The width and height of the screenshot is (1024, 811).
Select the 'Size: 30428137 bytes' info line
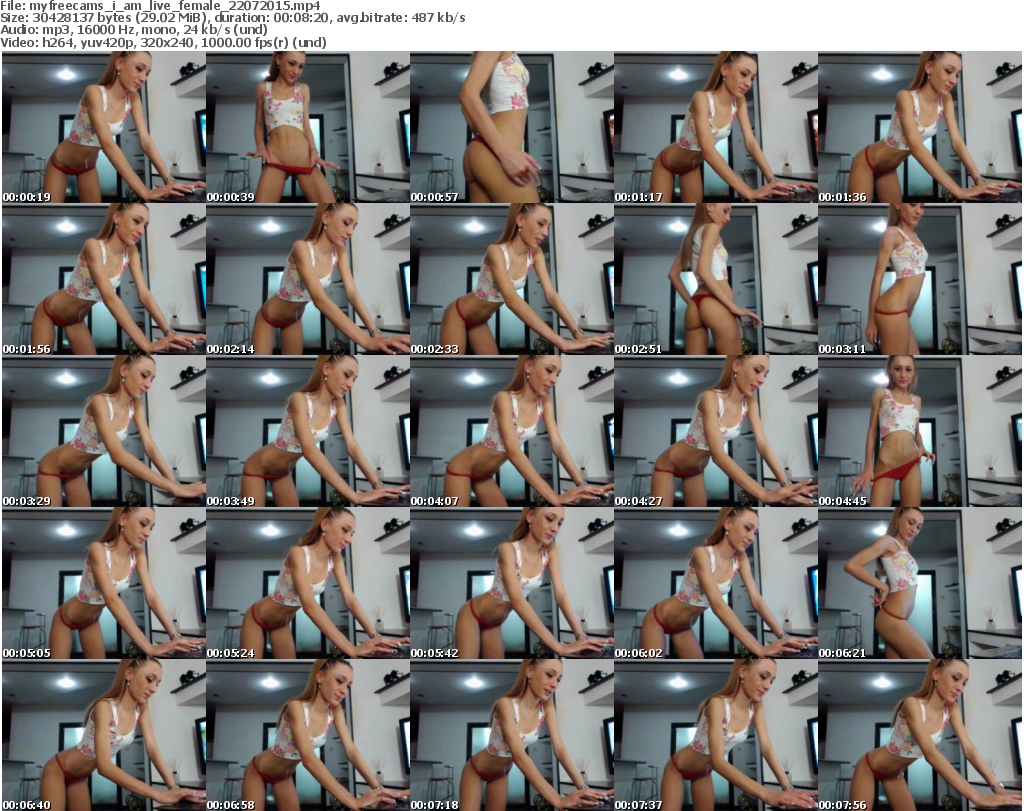233,18
